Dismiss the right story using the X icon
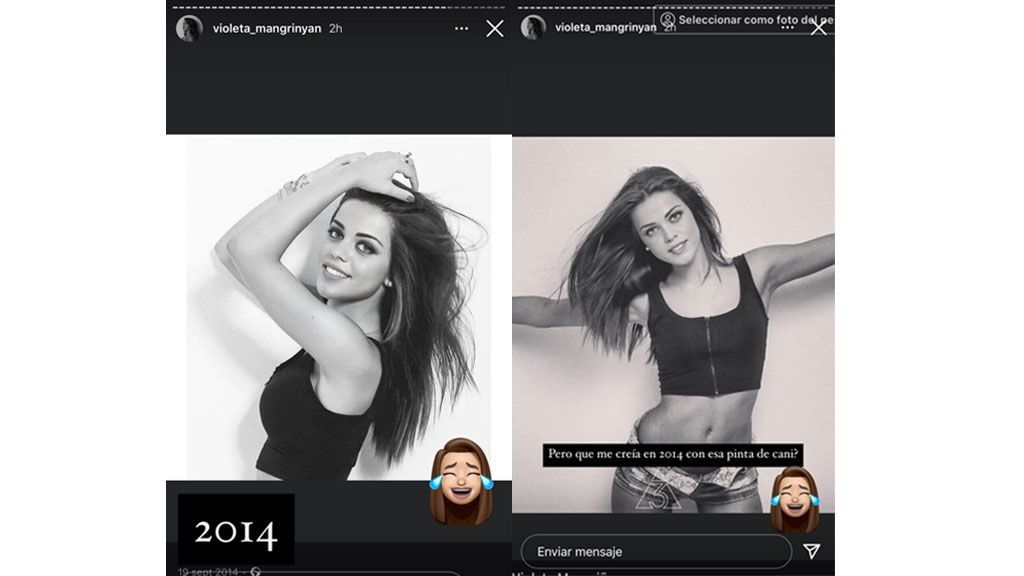 click(819, 29)
